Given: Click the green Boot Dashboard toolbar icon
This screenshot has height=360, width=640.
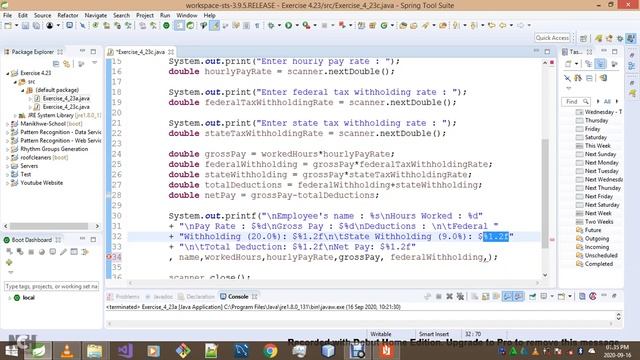Looking at the screenshot, I should tap(166, 26).
